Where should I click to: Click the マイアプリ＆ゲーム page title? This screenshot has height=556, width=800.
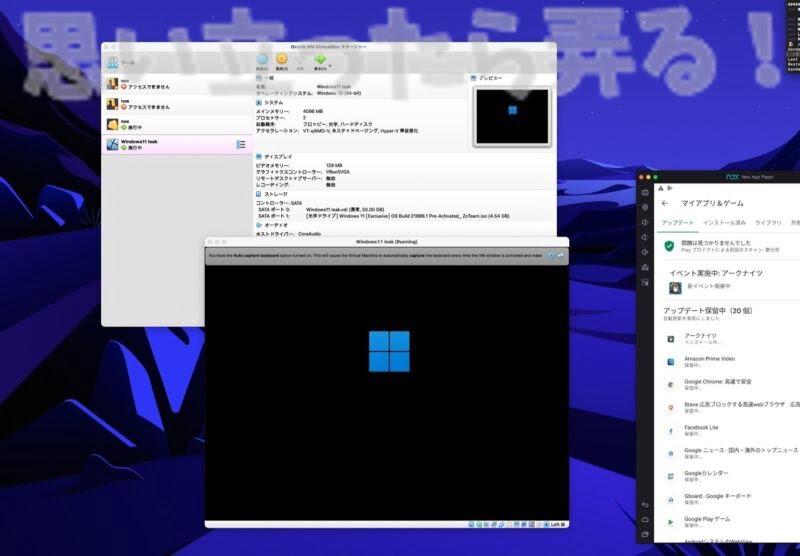(712, 203)
